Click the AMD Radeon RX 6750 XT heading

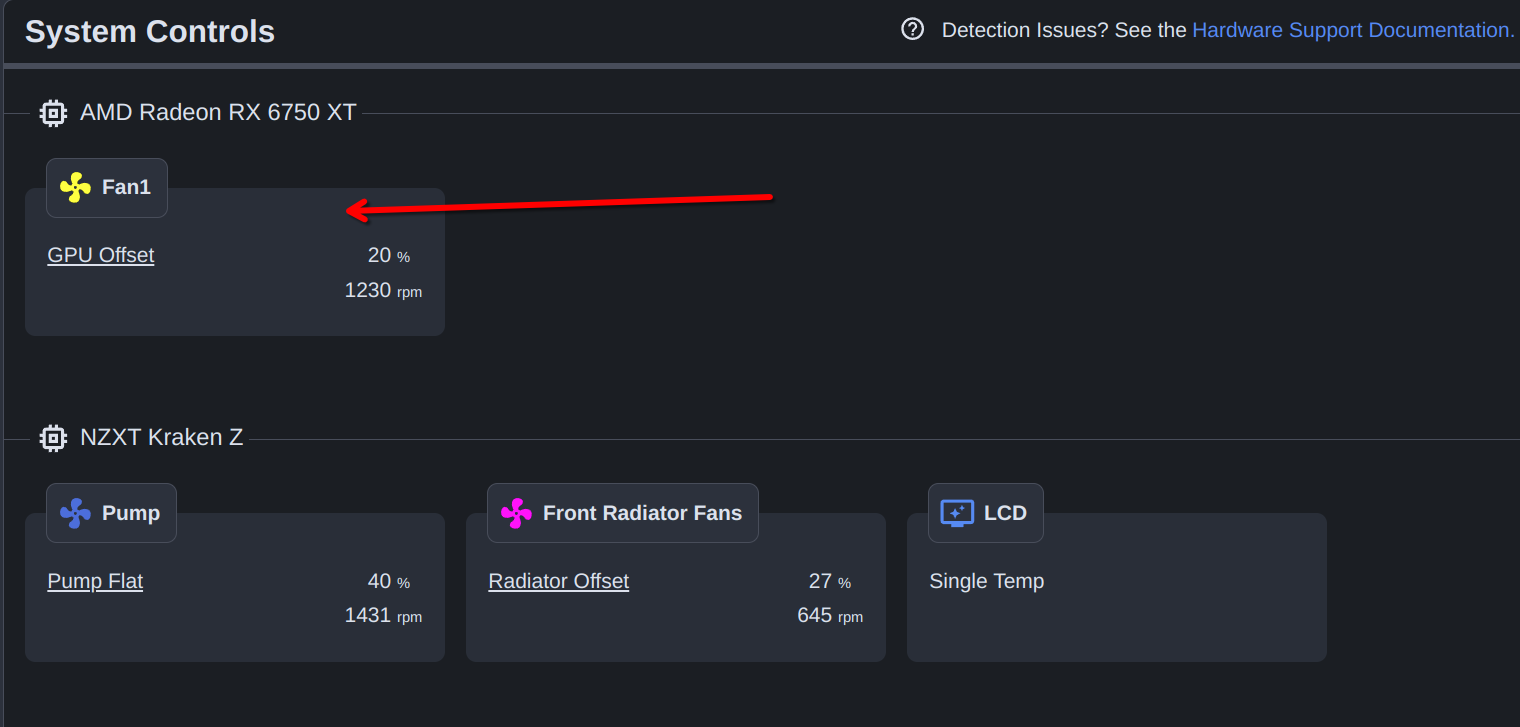[x=218, y=112]
